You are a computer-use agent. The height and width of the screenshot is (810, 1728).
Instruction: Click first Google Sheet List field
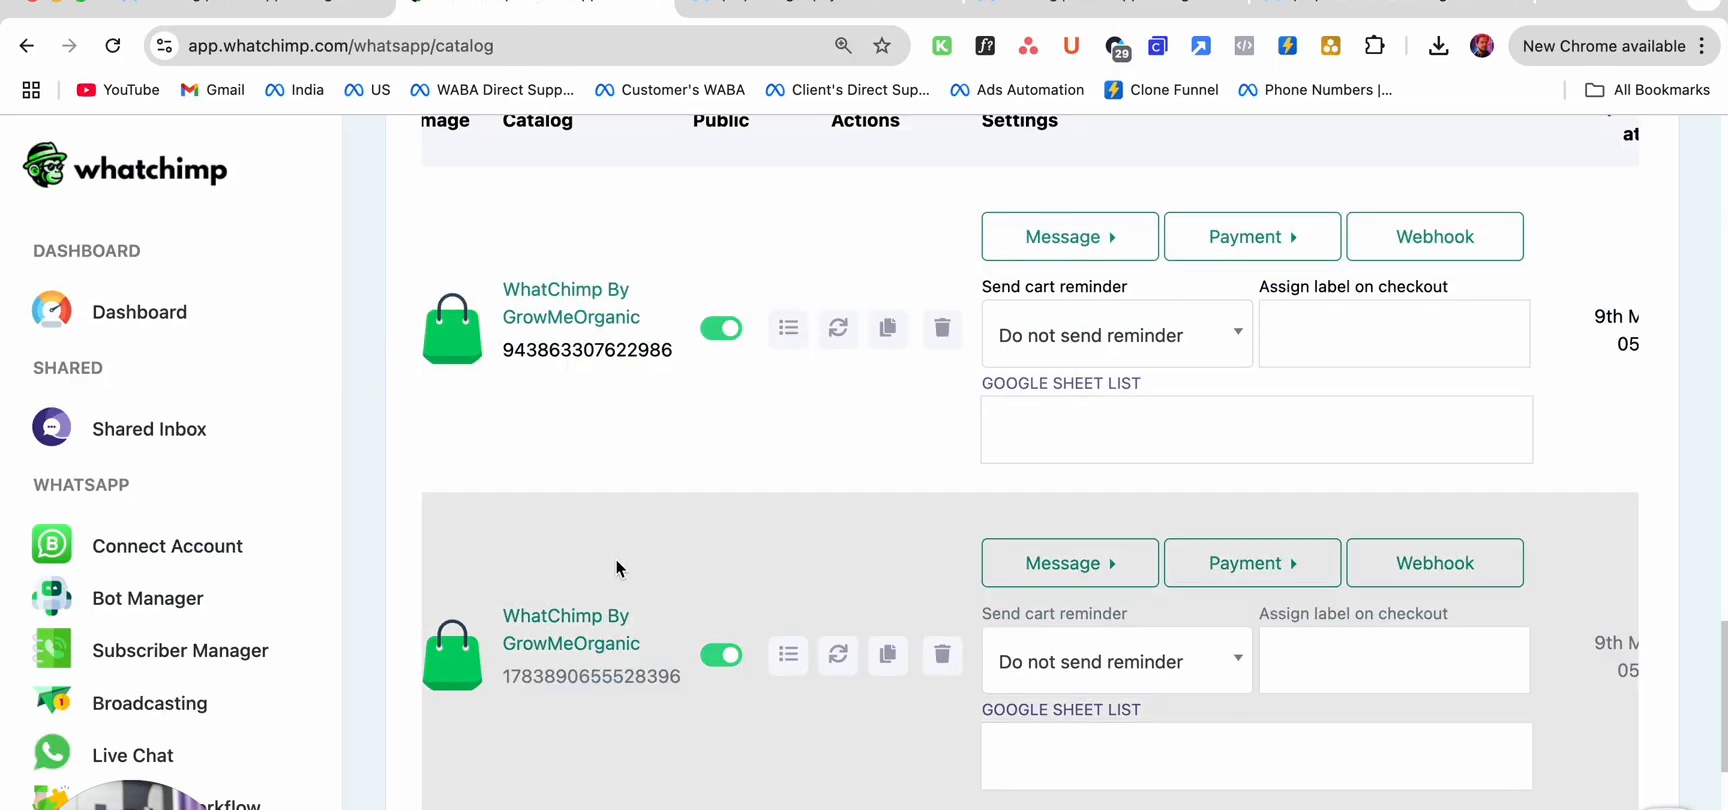(x=1256, y=430)
